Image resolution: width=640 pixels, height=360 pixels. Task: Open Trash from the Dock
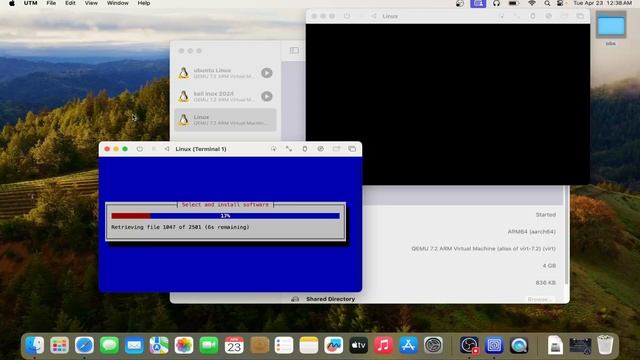(x=605, y=345)
